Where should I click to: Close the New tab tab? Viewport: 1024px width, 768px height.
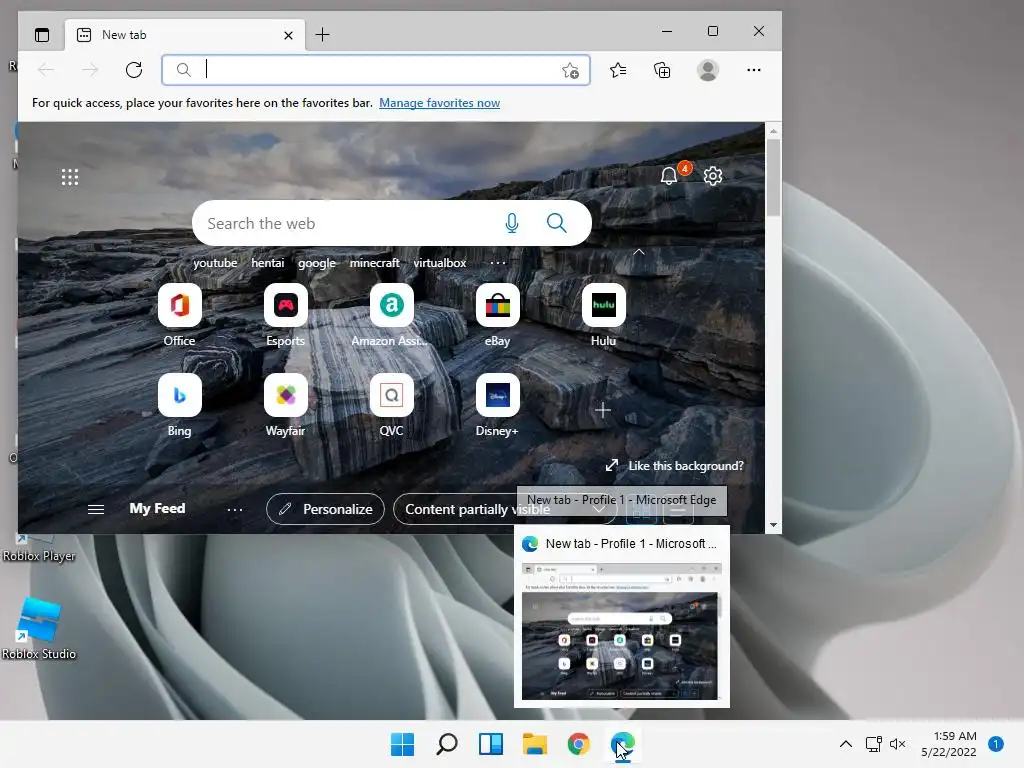point(288,35)
